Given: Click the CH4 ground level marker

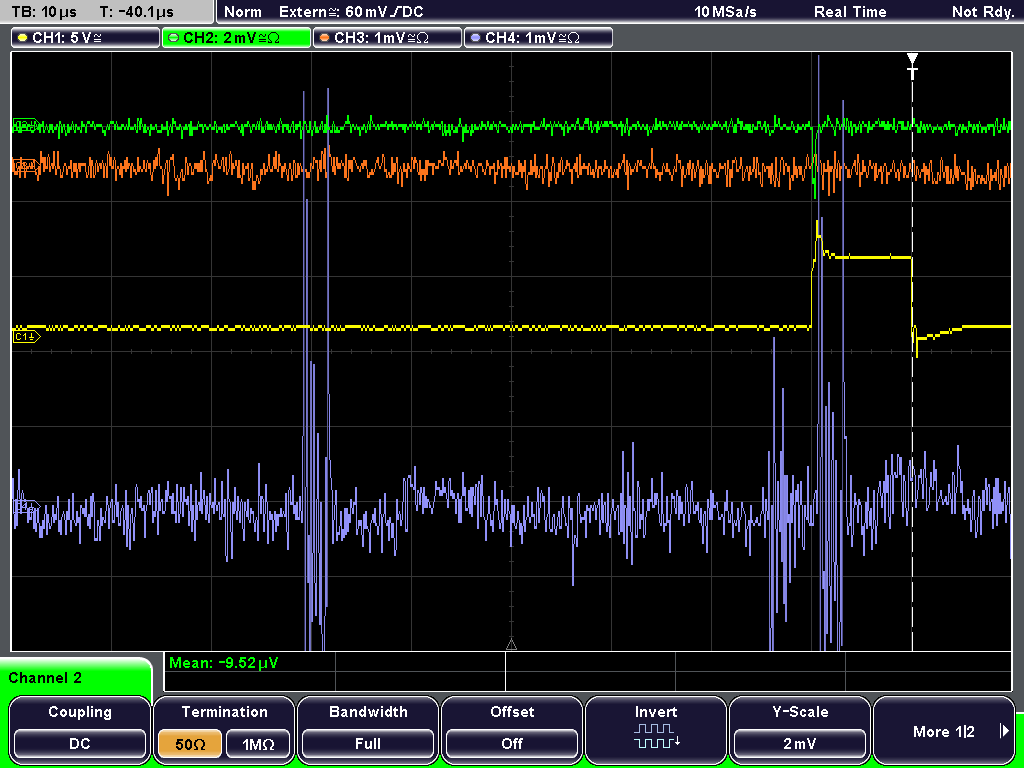Looking at the screenshot, I should coord(26,506).
